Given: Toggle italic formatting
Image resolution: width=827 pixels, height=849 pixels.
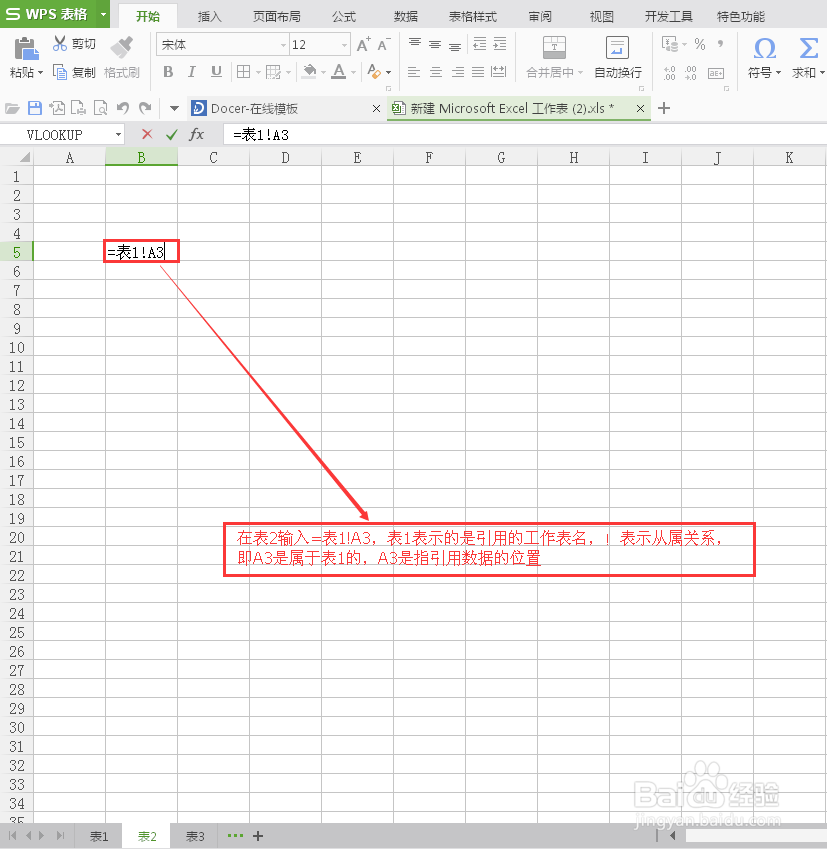Looking at the screenshot, I should tap(191, 72).
